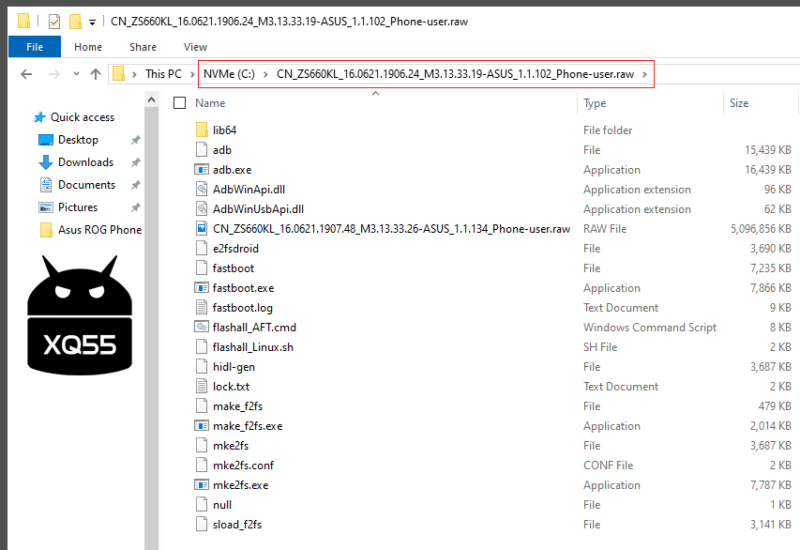The height and width of the screenshot is (550, 800).
Task: Expand the chevron after NVMe (C:)
Action: pos(265,74)
